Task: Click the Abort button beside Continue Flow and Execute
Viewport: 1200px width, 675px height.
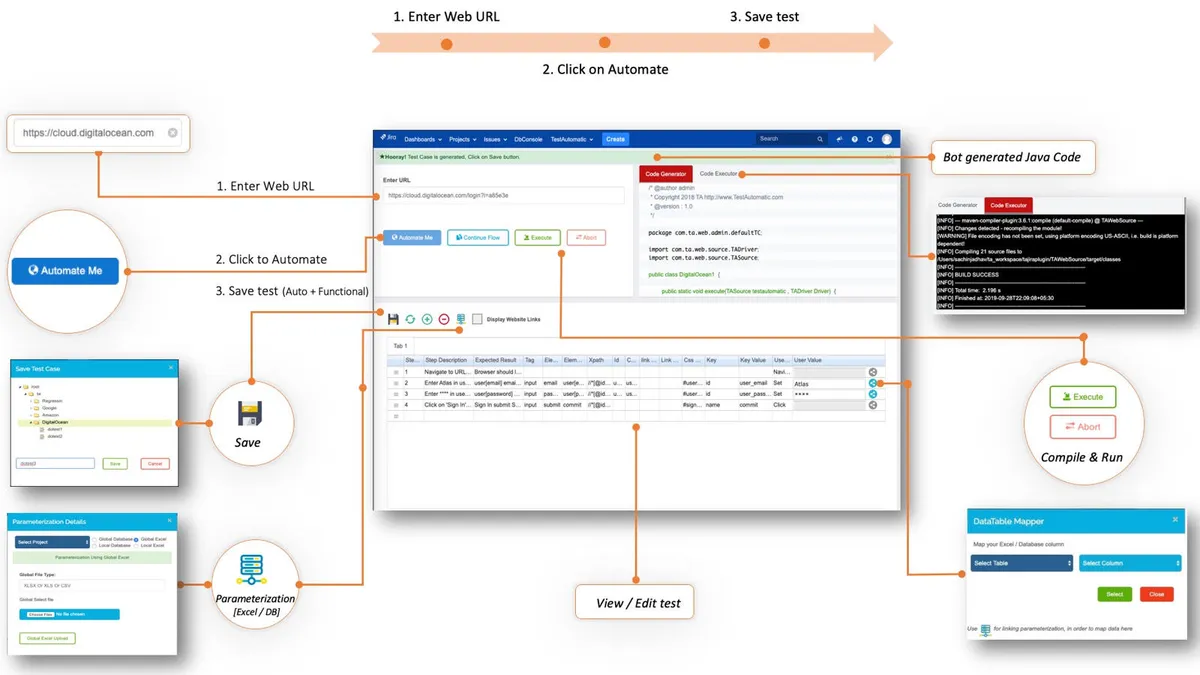Action: 586,238
